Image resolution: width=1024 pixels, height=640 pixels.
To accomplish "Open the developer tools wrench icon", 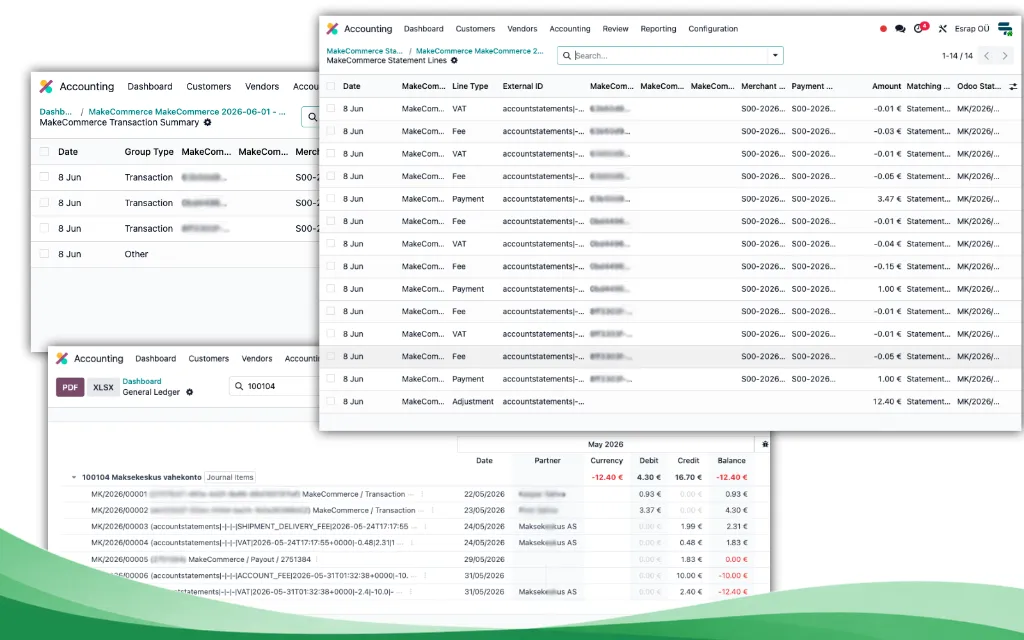I will point(942,29).
